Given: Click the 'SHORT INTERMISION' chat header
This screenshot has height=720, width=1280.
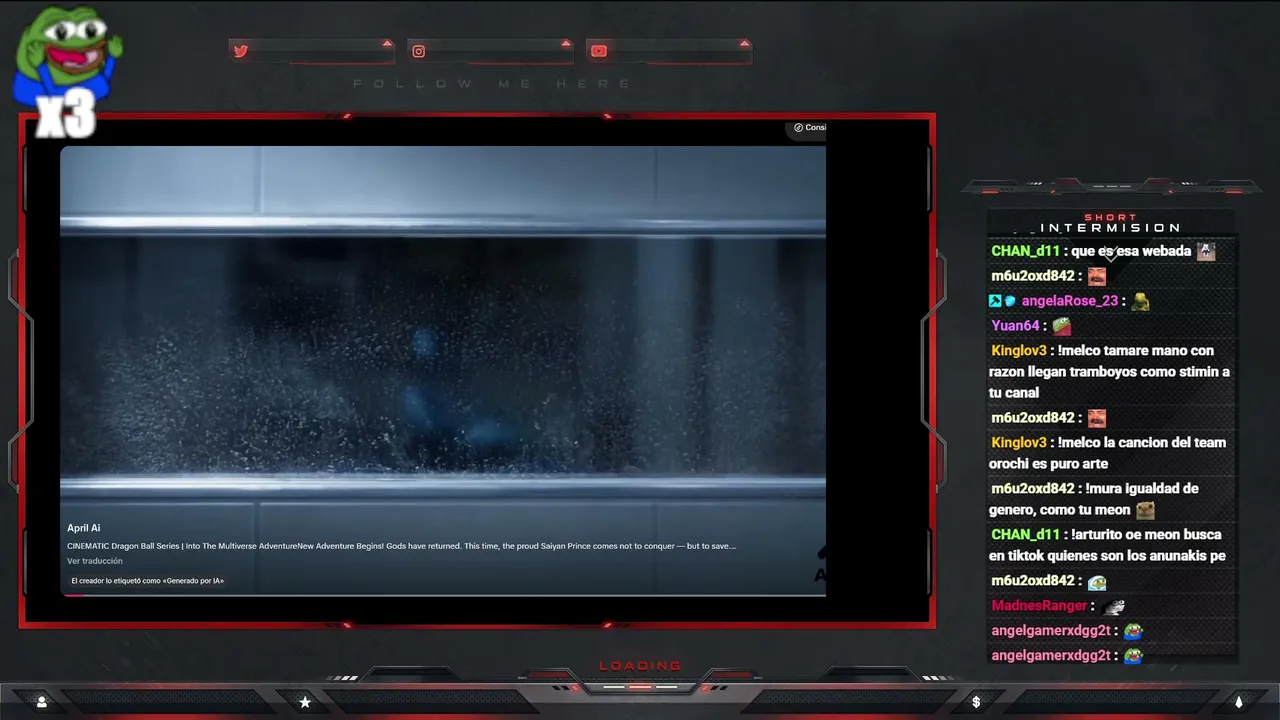Looking at the screenshot, I should (1111, 223).
